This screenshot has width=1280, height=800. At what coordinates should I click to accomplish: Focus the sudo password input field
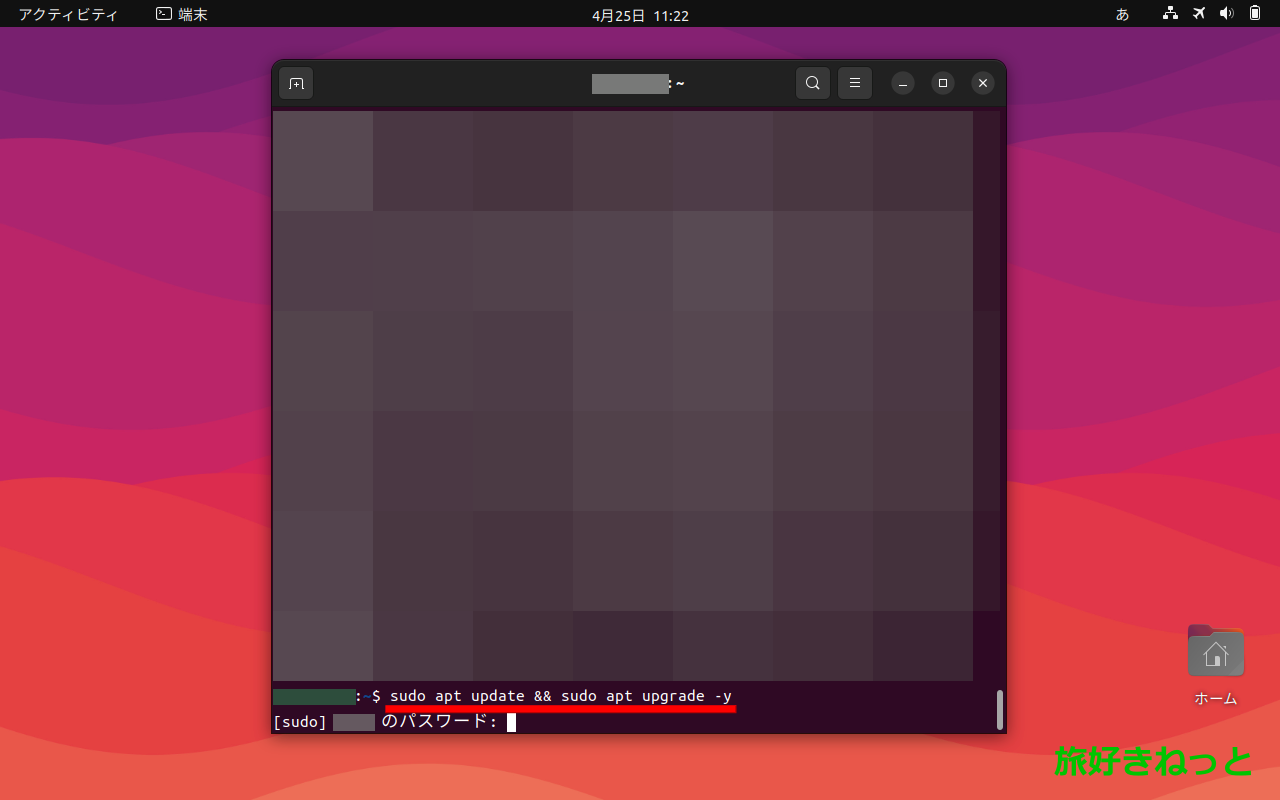(x=512, y=722)
